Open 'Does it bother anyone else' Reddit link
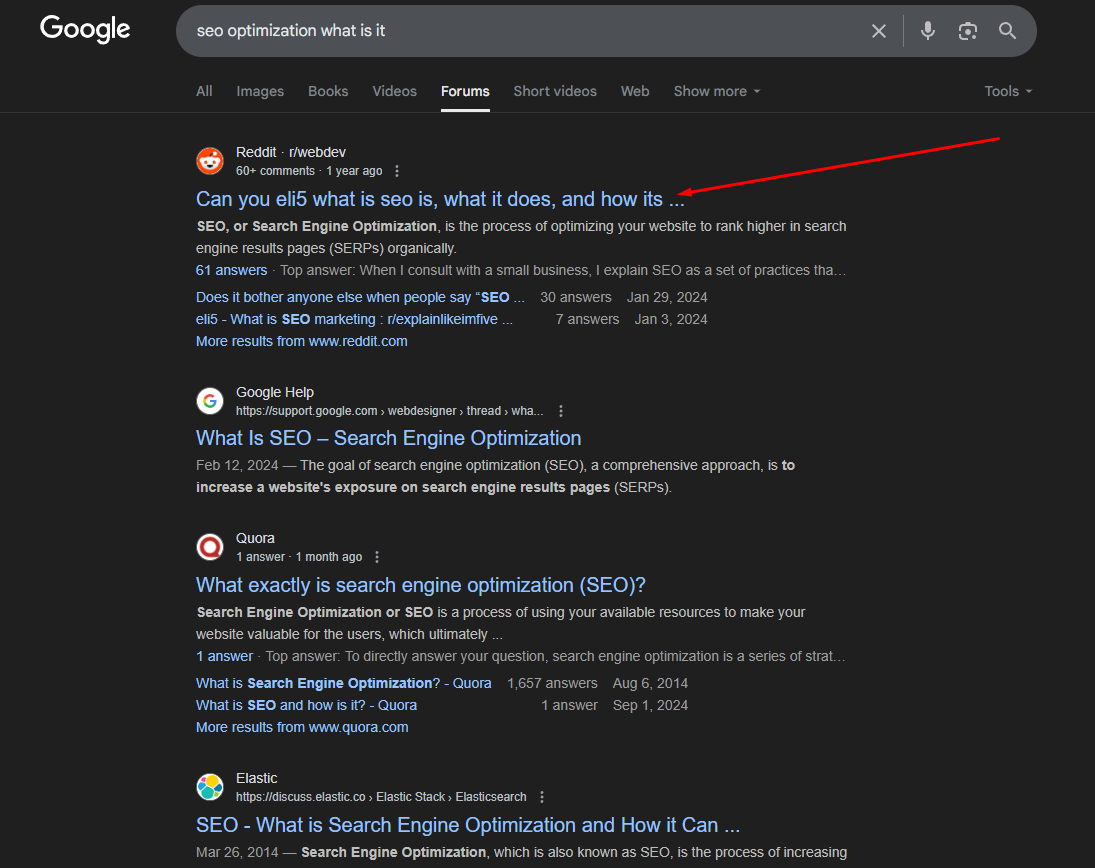 coord(360,297)
